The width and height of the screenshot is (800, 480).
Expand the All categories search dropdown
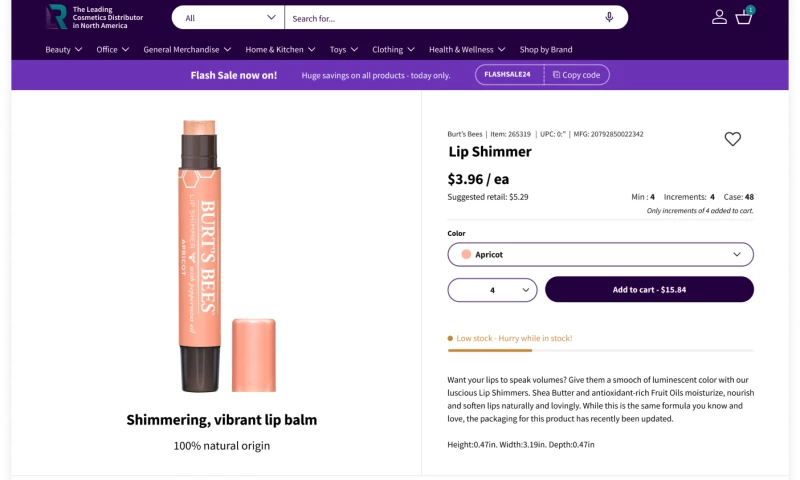point(229,17)
